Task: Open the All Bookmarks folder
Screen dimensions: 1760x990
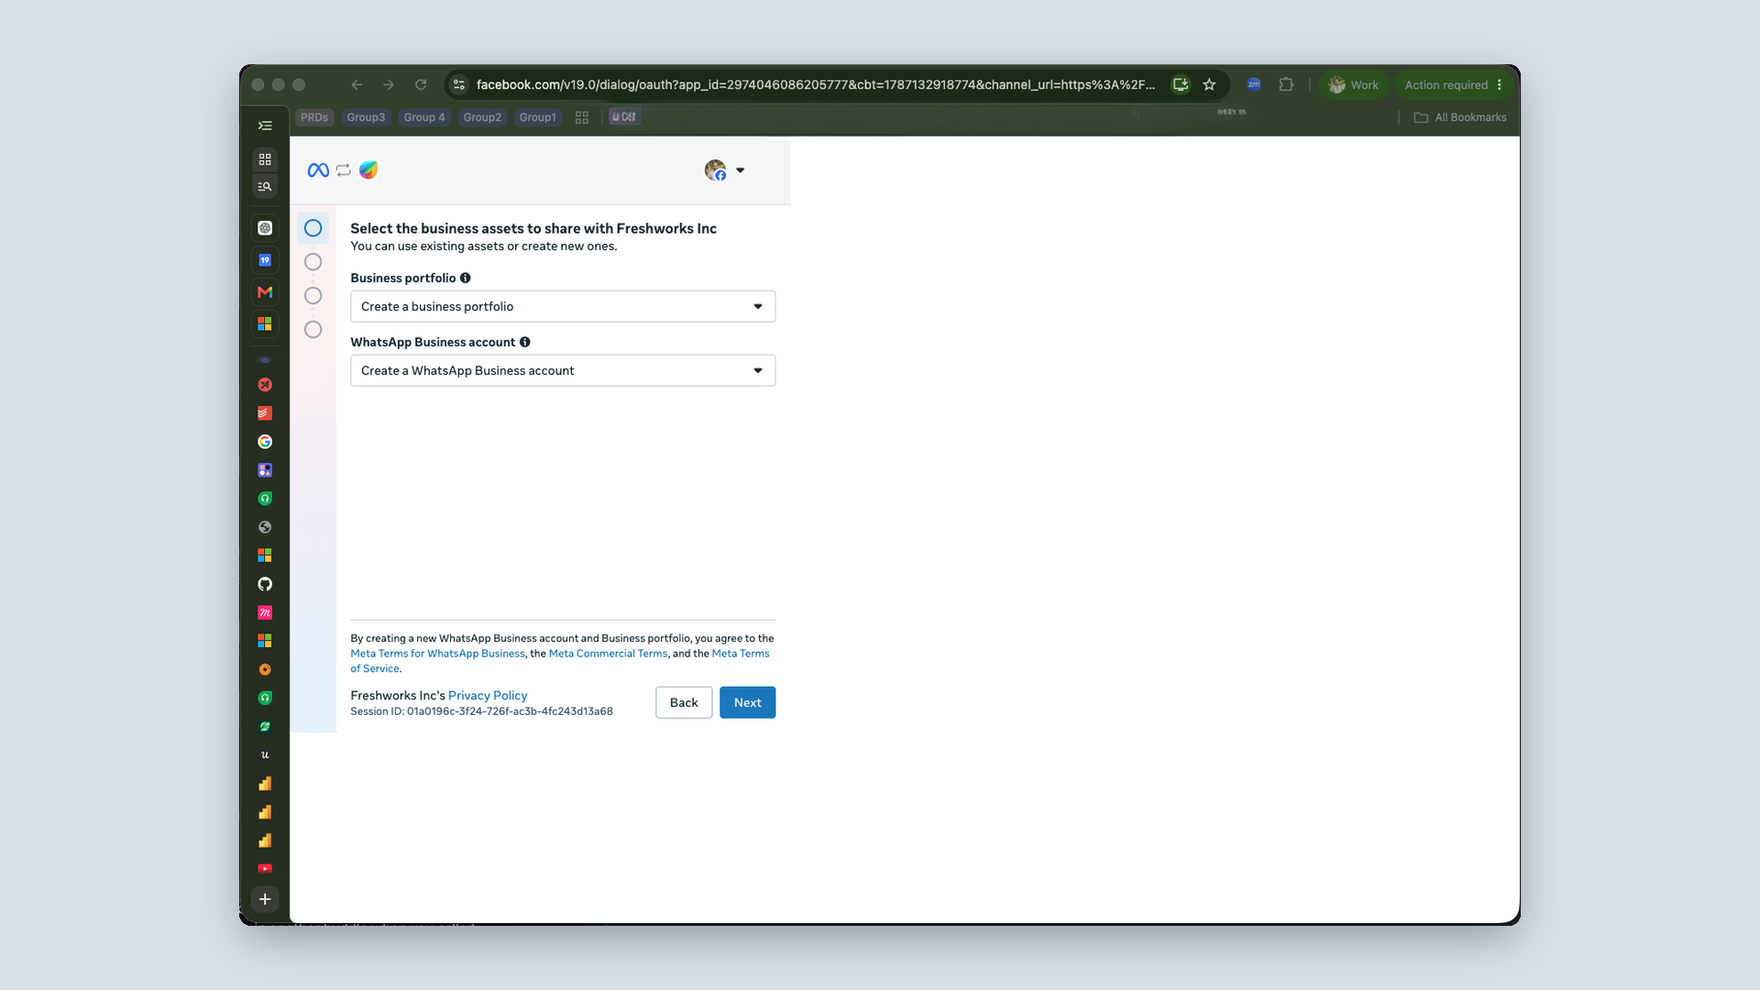Action: (x=1460, y=117)
